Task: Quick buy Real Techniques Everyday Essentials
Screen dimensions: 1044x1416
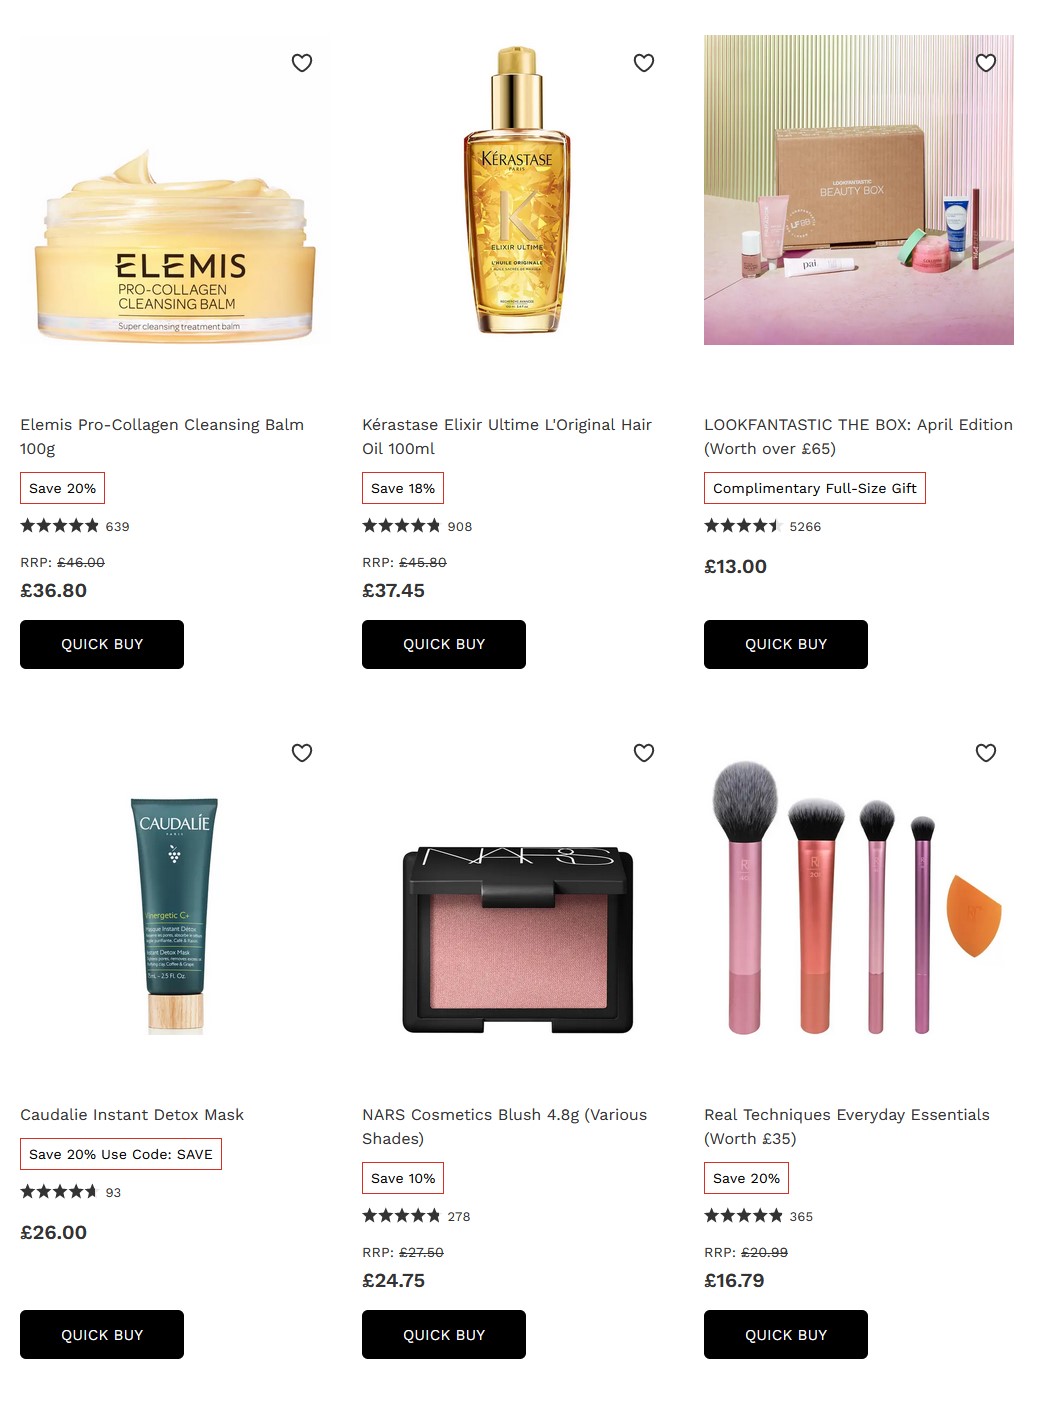Action: point(786,1334)
